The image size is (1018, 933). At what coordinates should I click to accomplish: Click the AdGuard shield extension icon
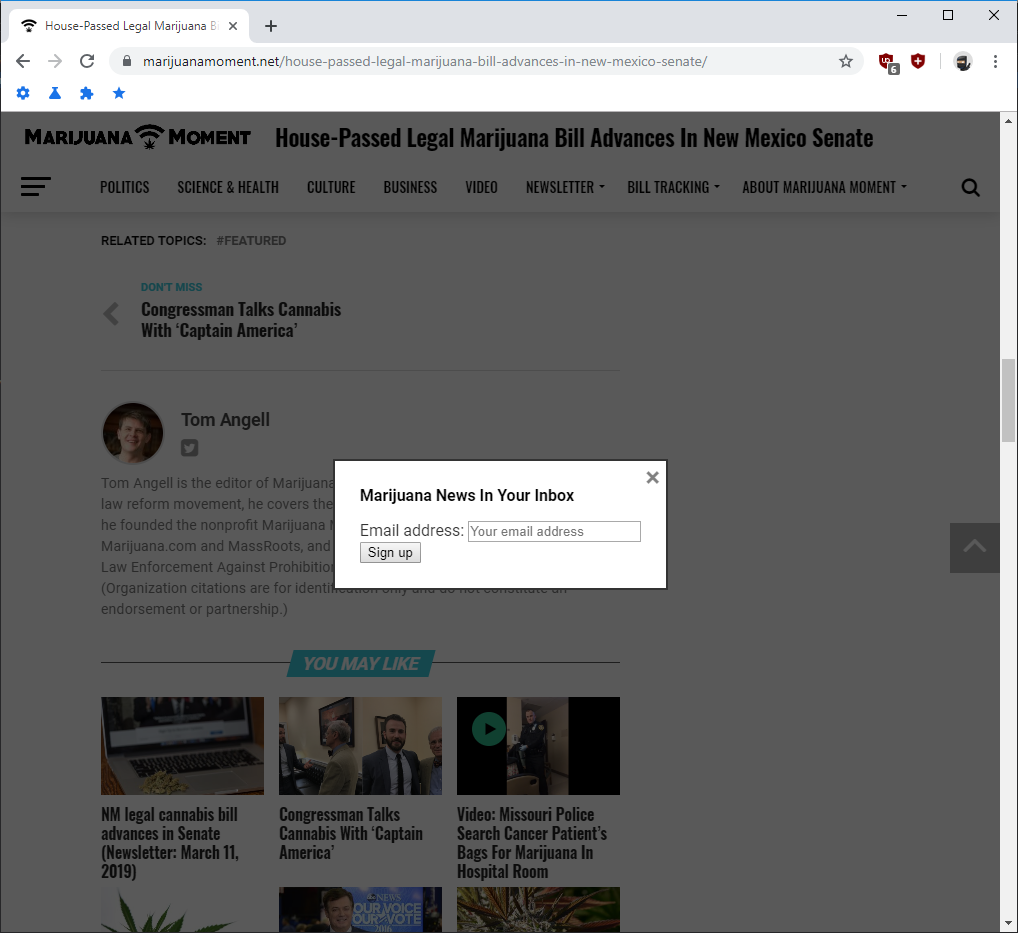click(x=918, y=61)
